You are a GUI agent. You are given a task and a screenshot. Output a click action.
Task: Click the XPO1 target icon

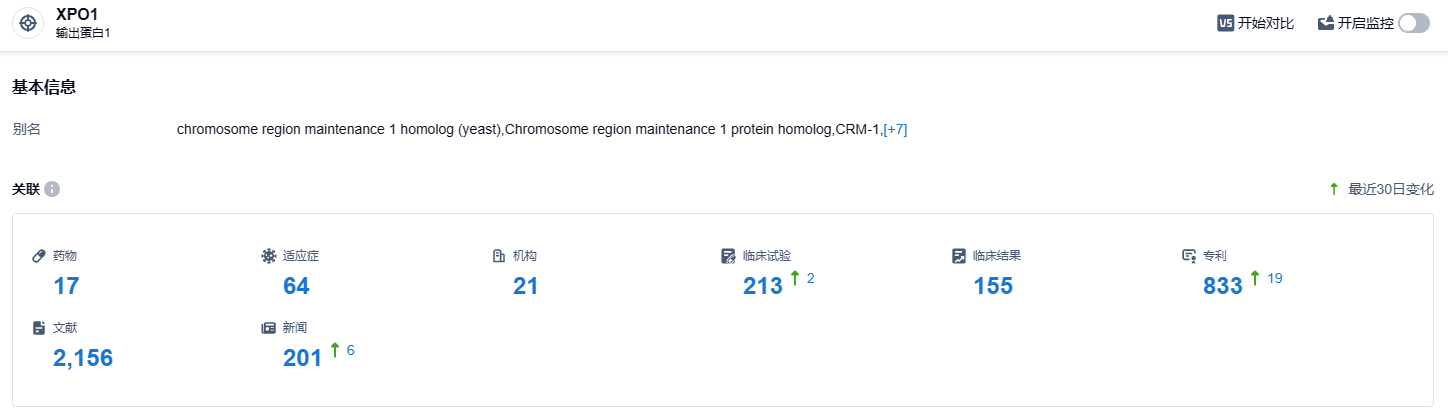28,24
